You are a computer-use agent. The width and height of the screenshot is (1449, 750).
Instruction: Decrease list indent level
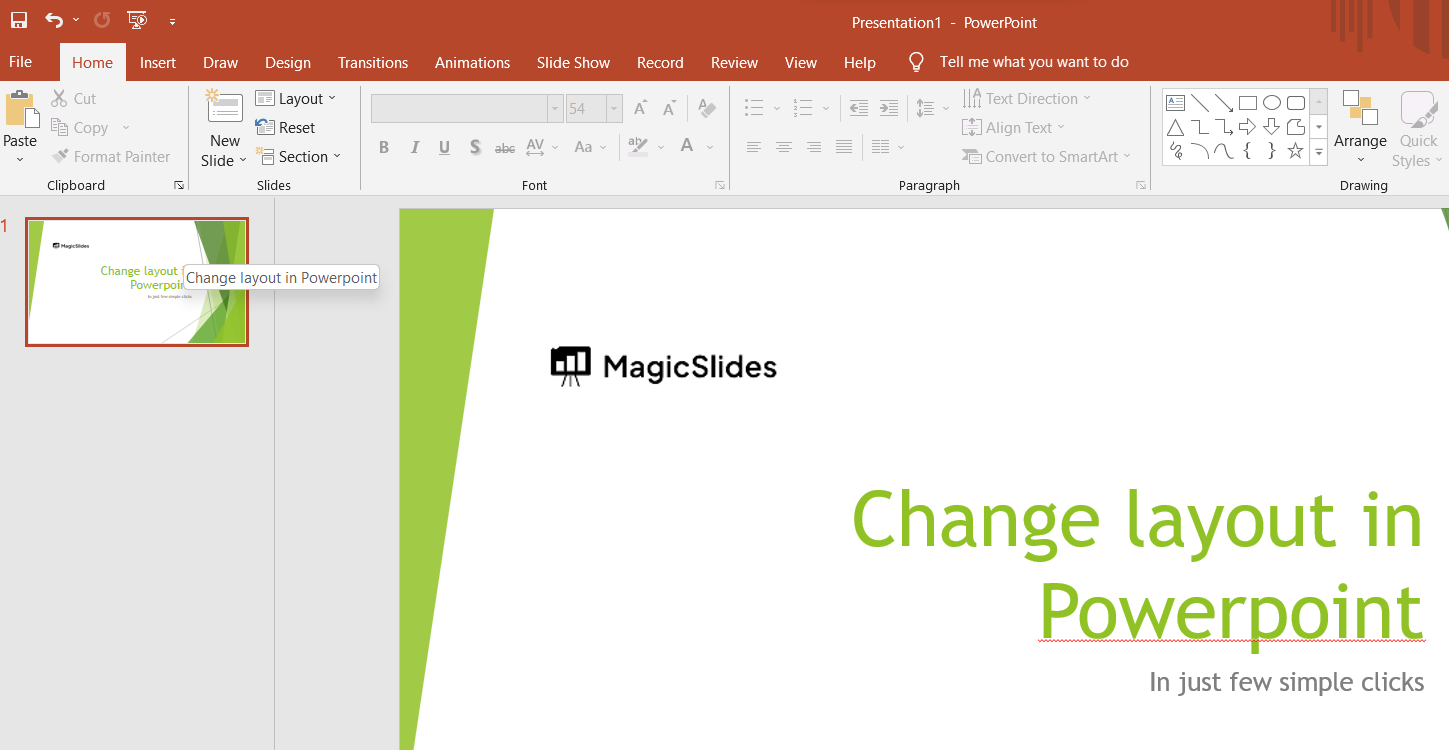point(858,108)
